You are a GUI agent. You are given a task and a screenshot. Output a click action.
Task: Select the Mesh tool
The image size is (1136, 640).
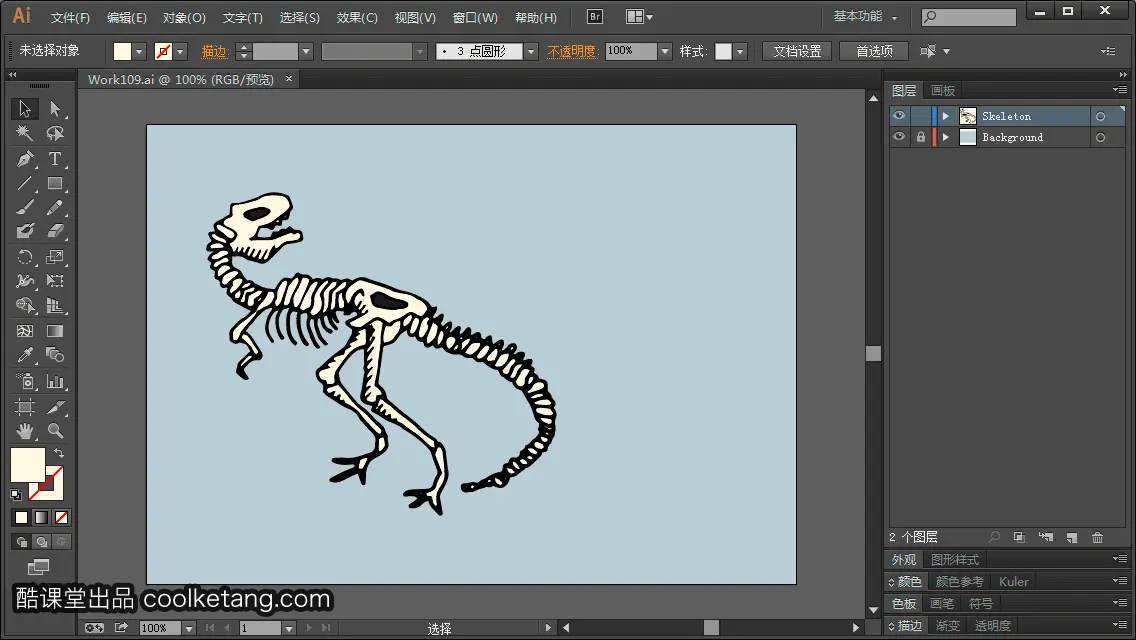[x=25, y=331]
